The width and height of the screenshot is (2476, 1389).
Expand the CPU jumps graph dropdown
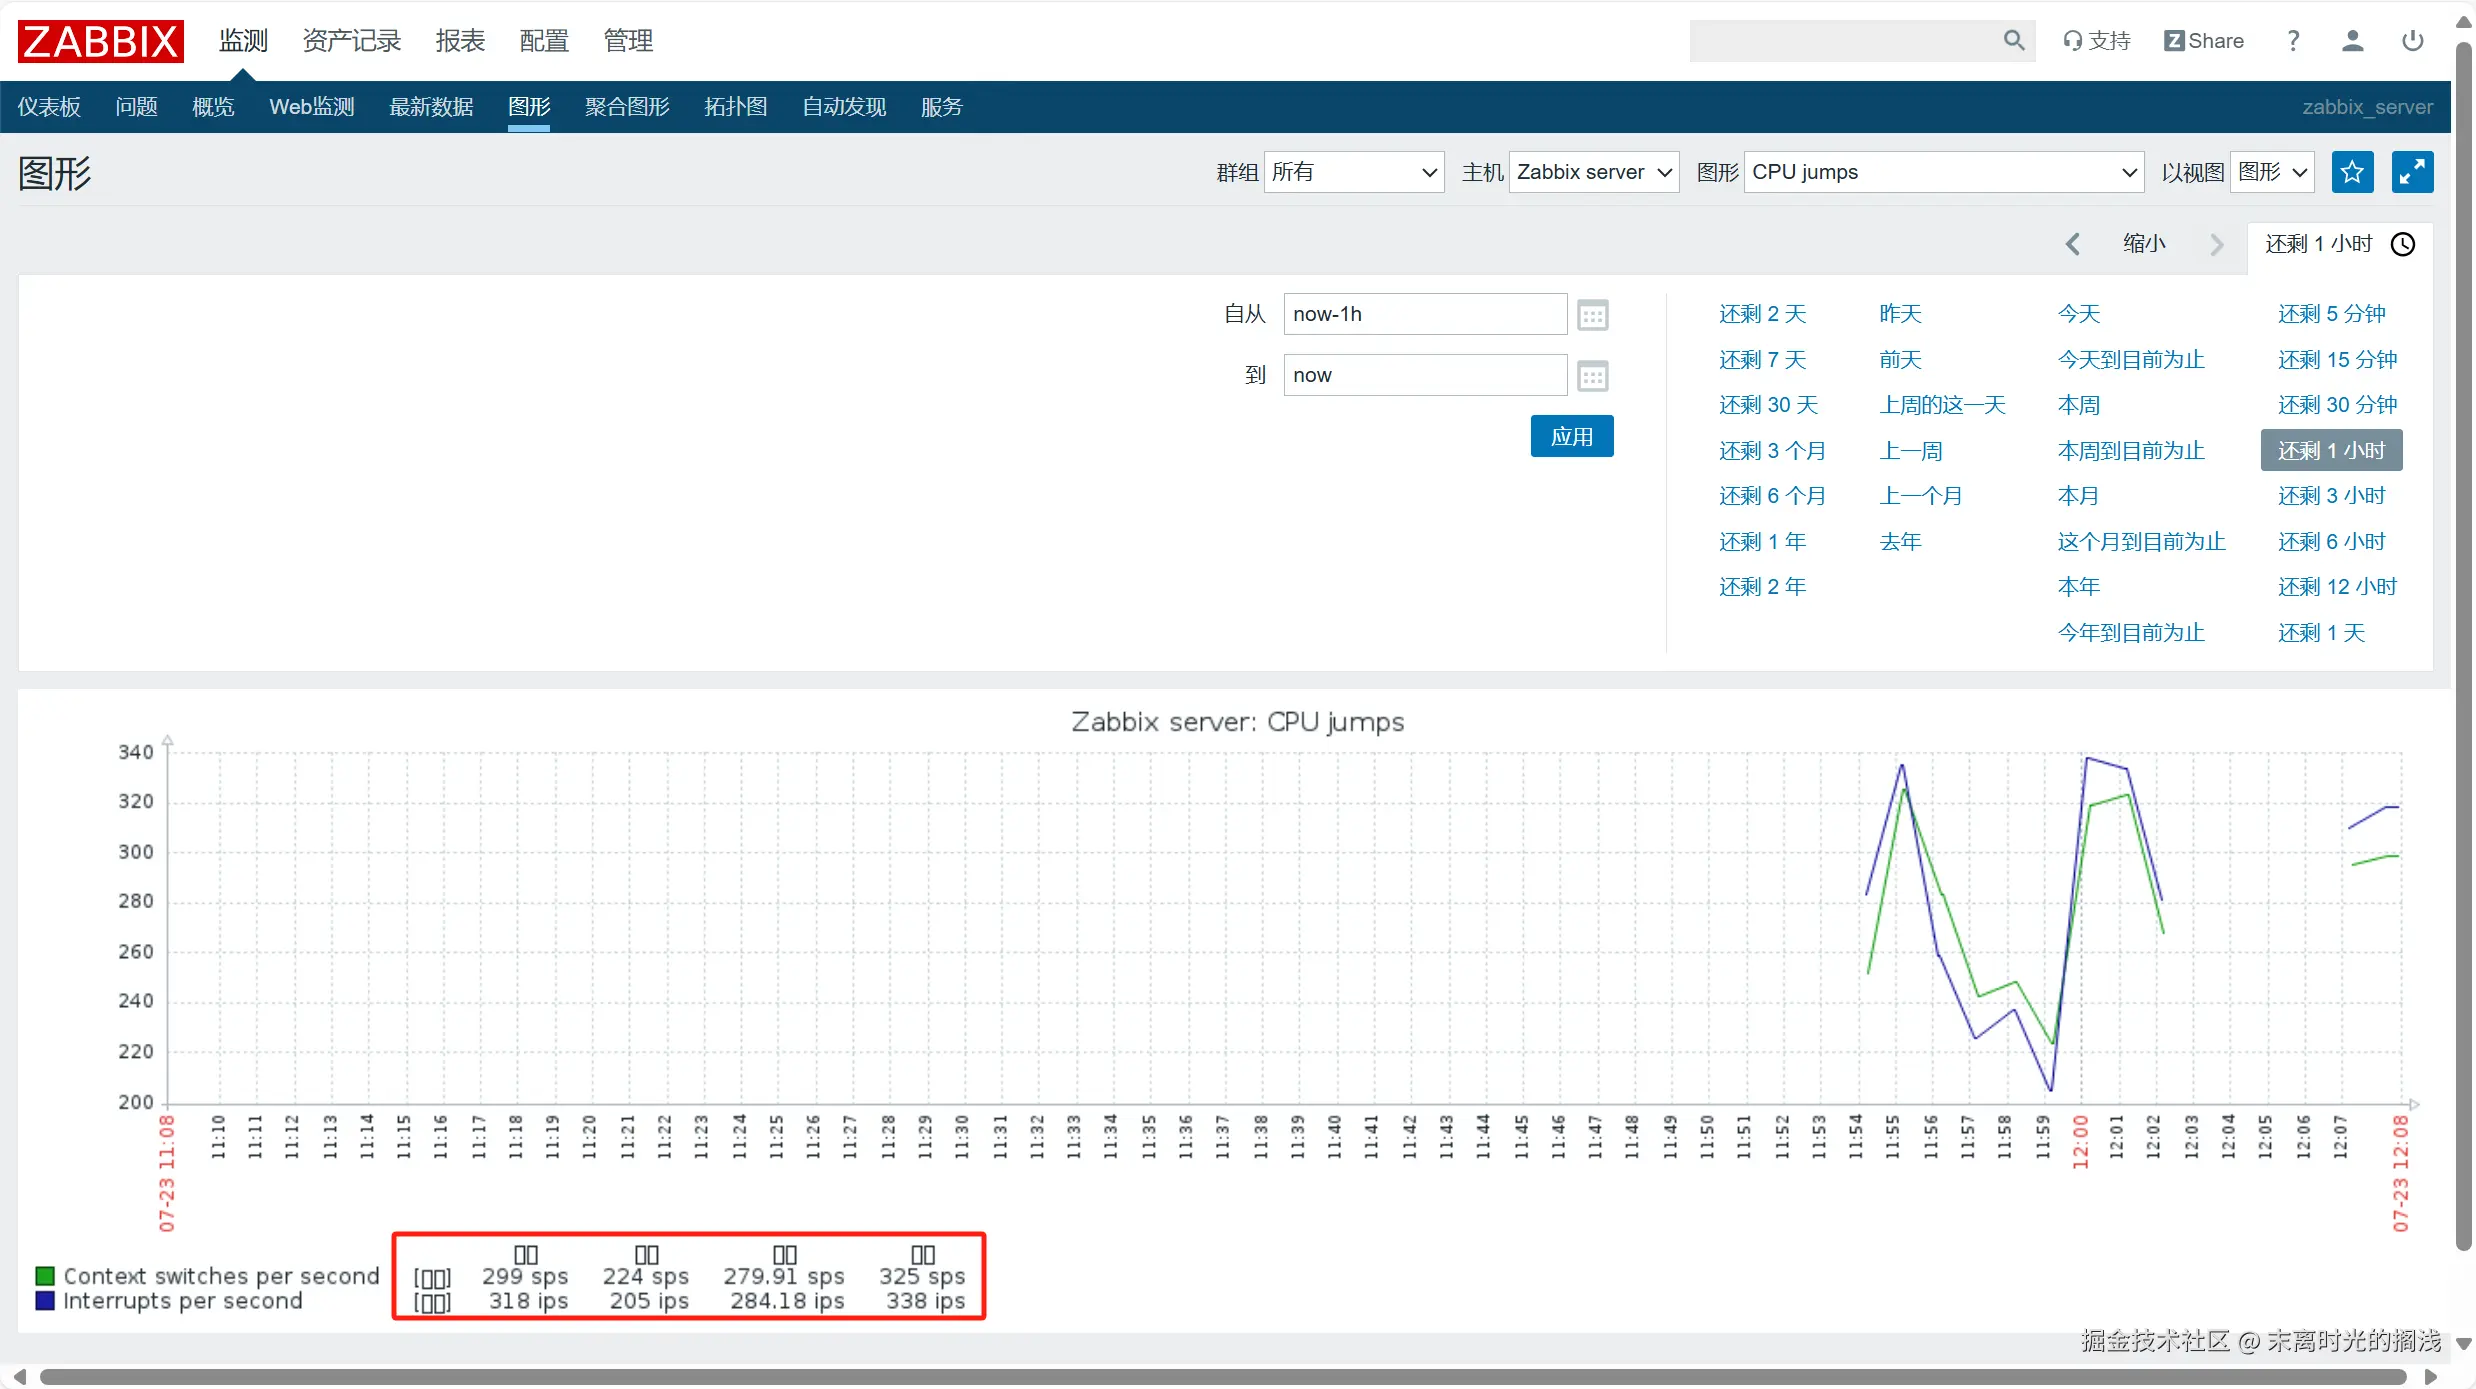click(1943, 172)
